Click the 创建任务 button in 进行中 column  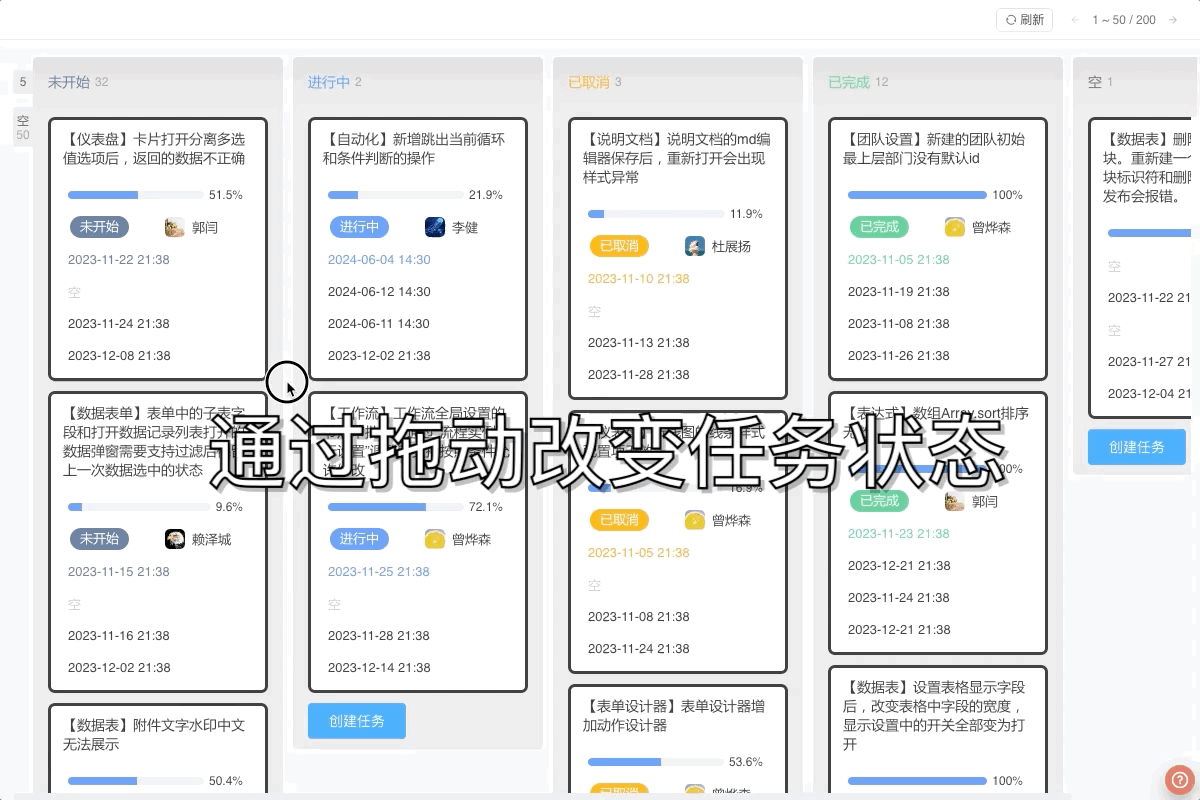[357, 720]
